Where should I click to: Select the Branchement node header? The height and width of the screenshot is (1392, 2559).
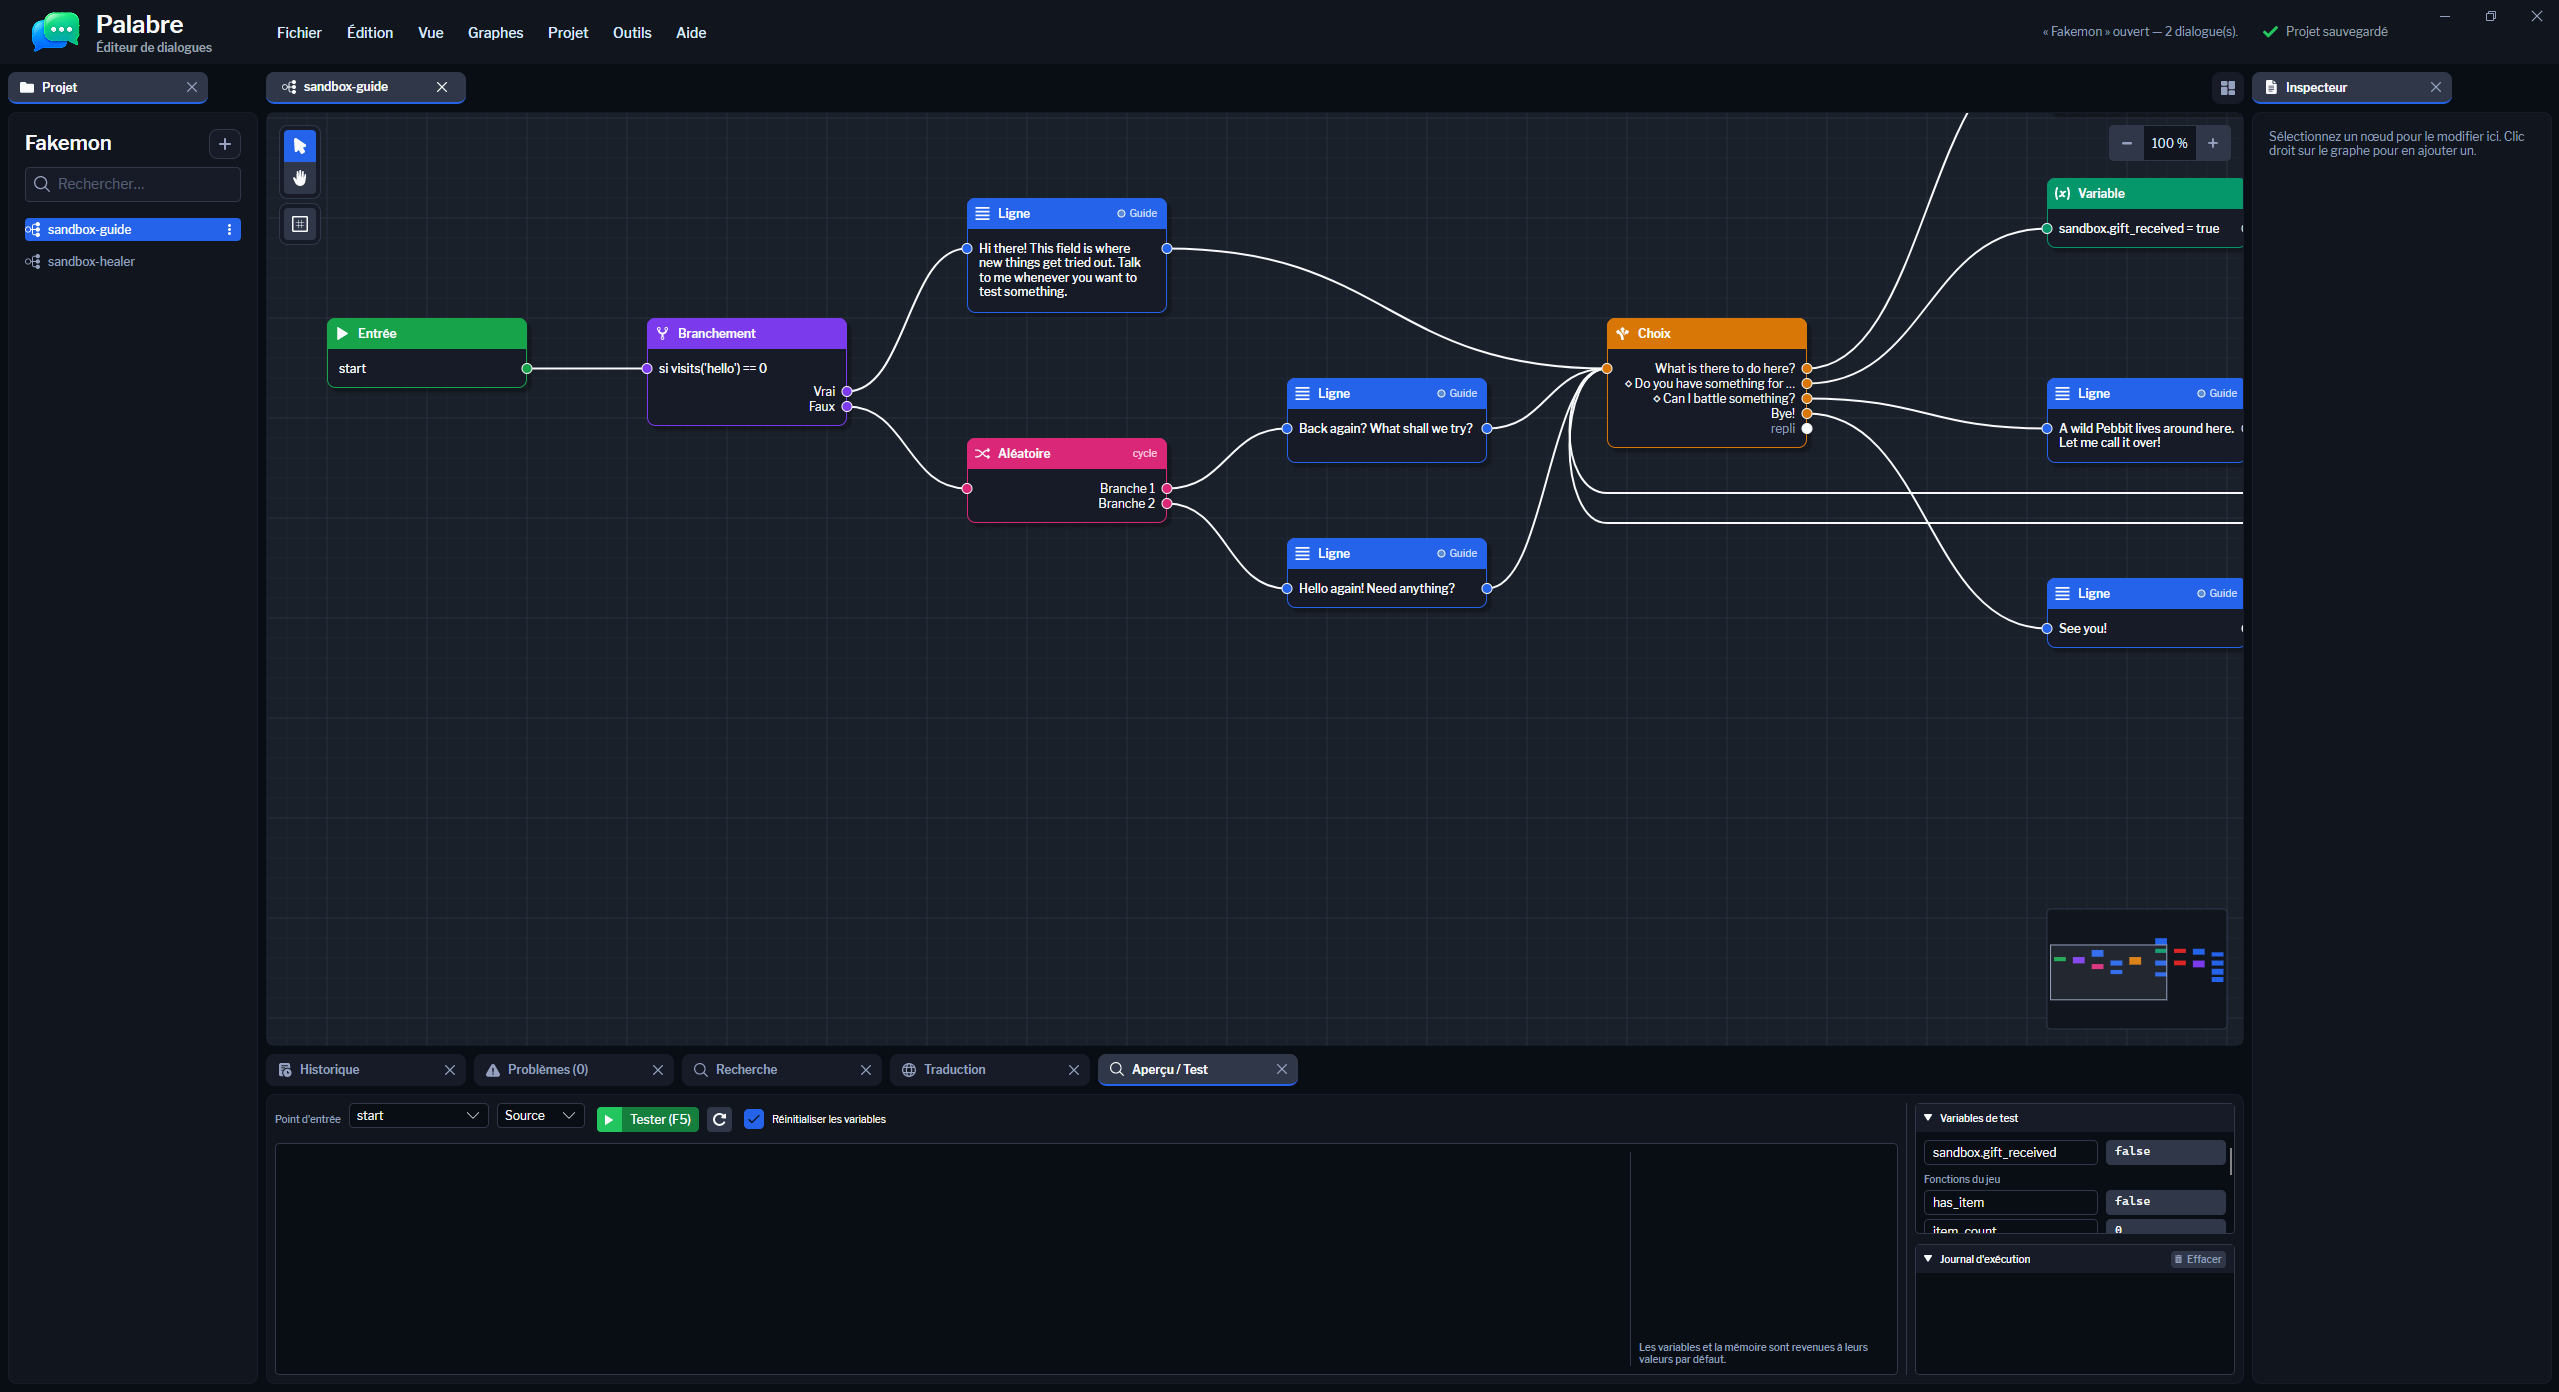(x=747, y=334)
